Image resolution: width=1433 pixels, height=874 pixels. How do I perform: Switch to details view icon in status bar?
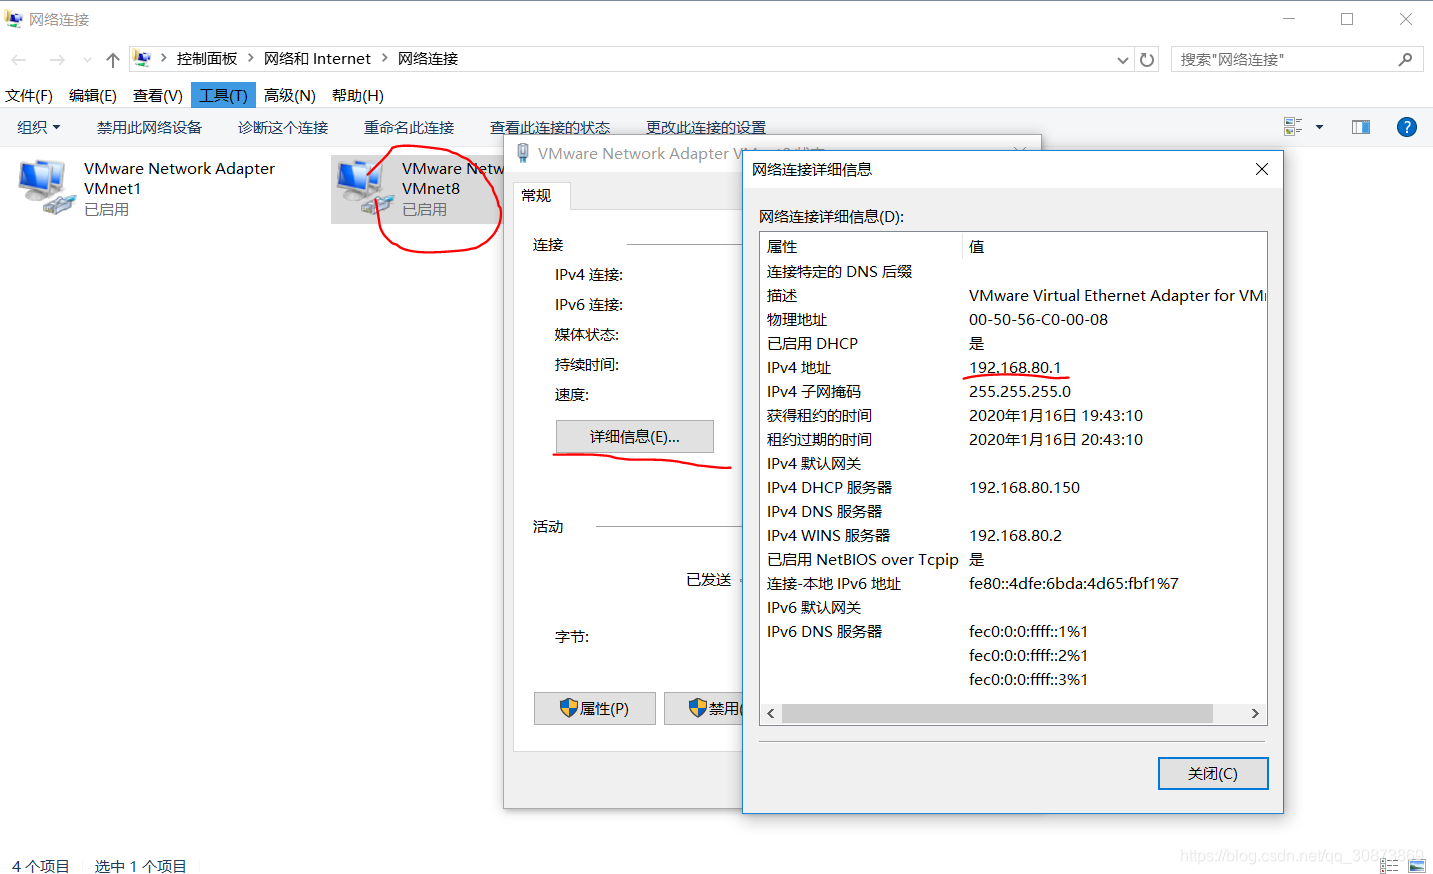tap(1389, 866)
